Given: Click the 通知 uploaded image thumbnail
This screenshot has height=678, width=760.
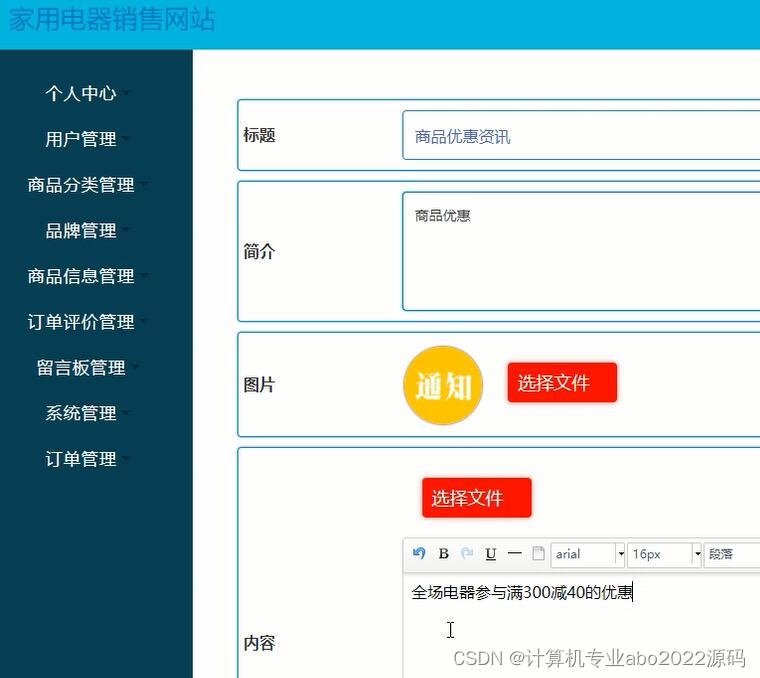Looking at the screenshot, I should pyautogui.click(x=443, y=385).
